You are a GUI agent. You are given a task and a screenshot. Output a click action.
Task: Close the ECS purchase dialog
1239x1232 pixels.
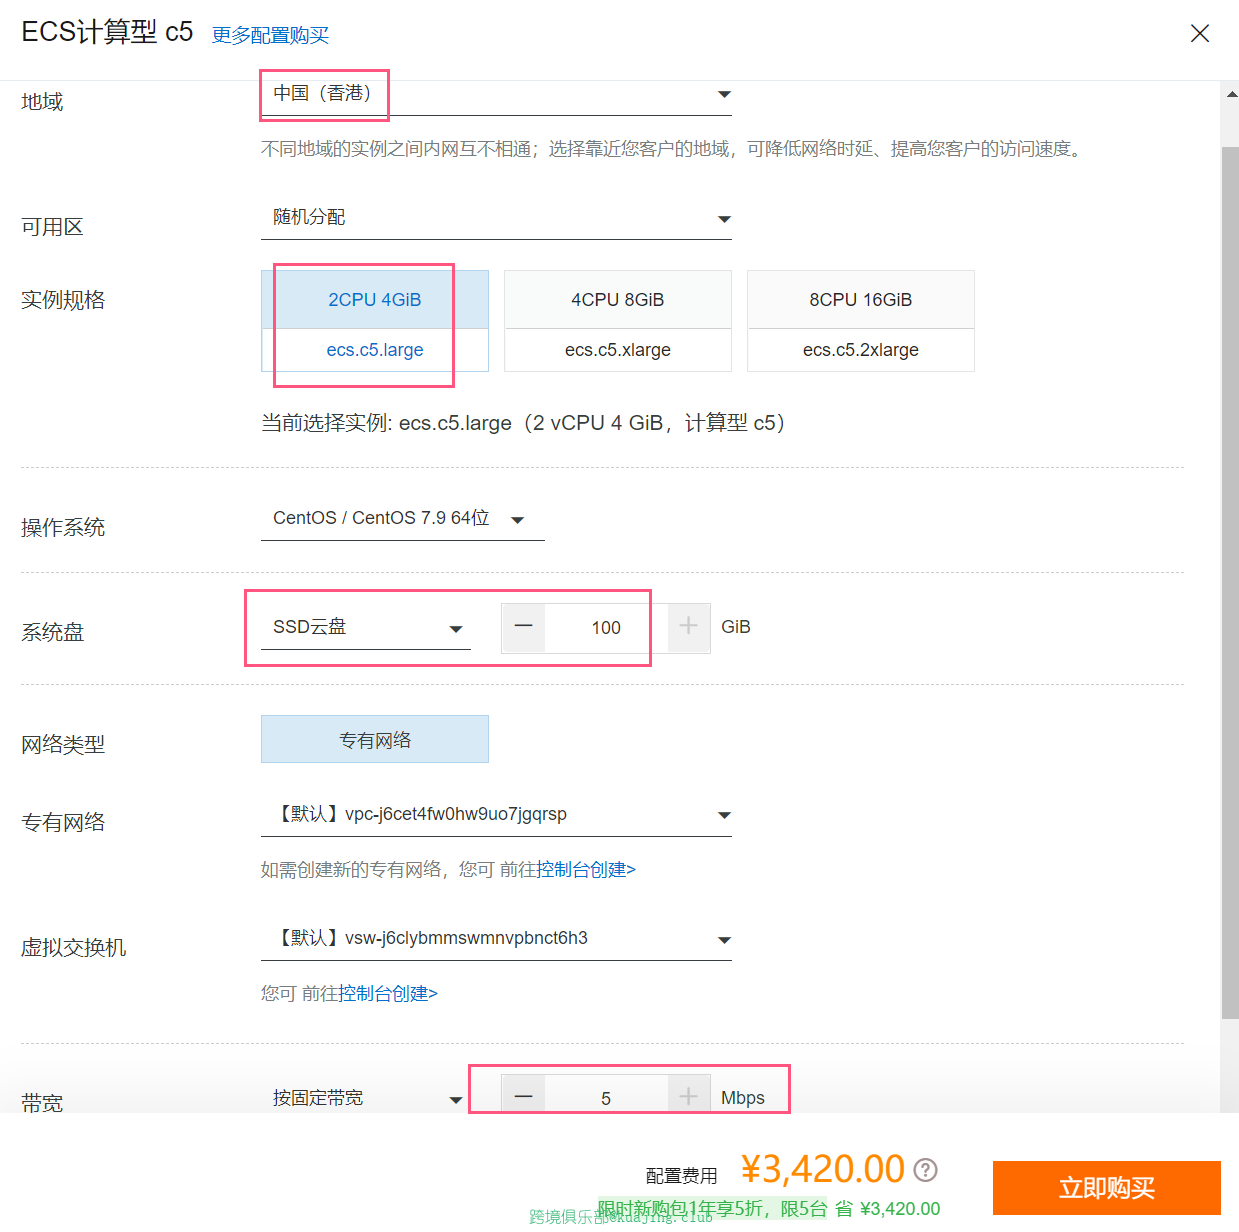click(1200, 33)
